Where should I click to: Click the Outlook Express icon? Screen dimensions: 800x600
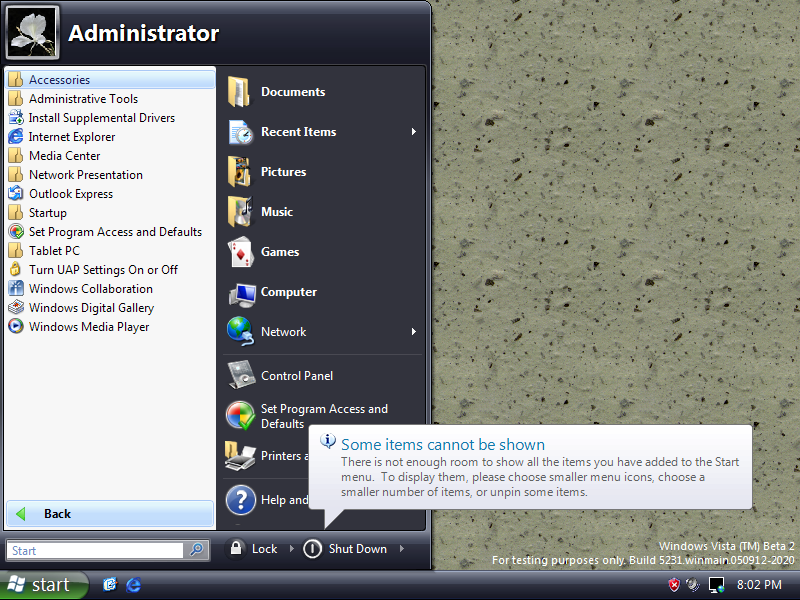point(16,193)
